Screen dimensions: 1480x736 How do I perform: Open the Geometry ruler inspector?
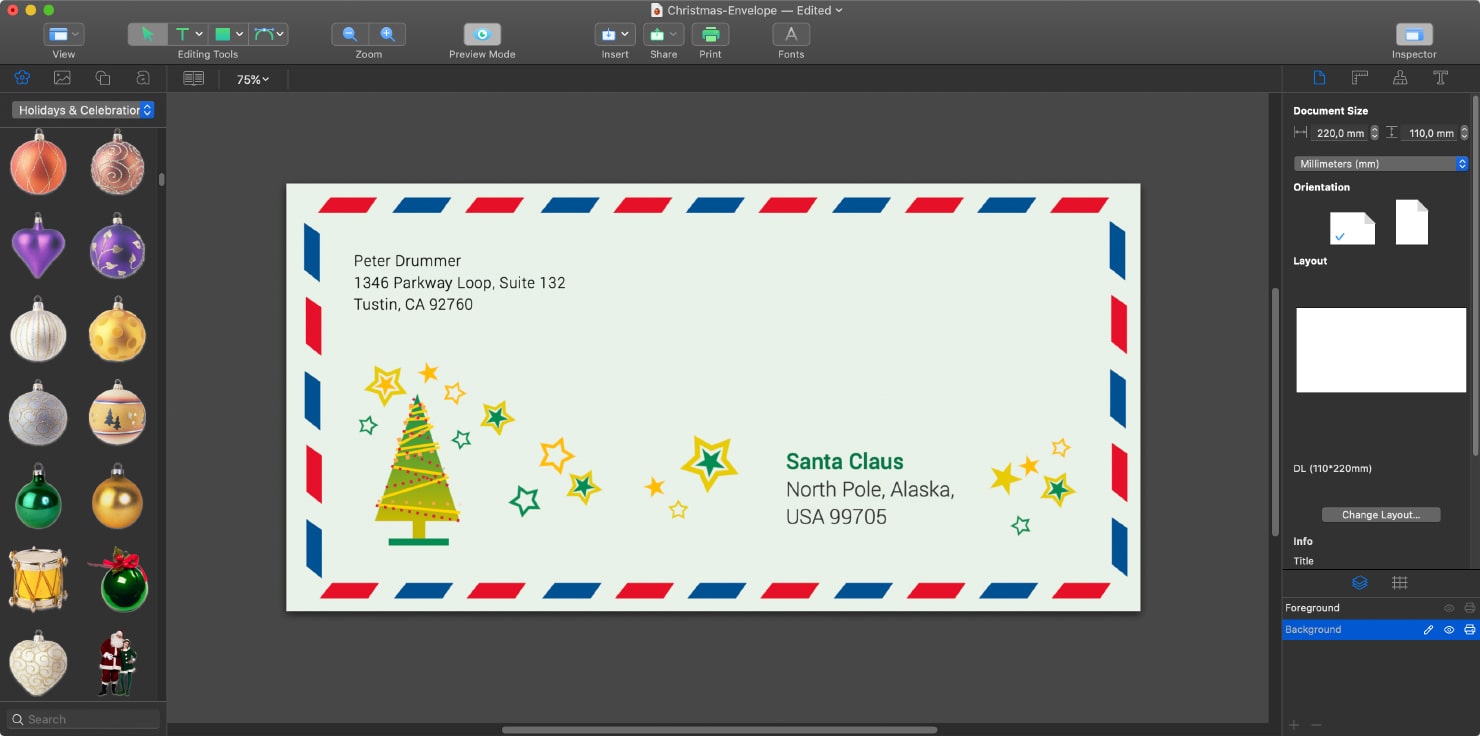click(1359, 77)
